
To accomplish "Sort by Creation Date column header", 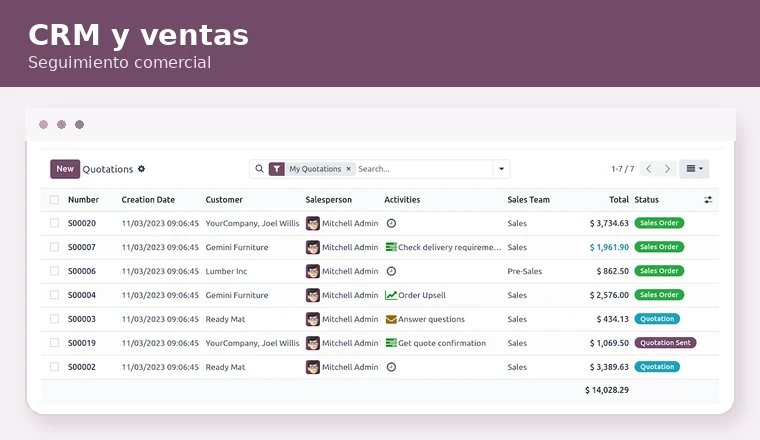I will click(148, 200).
